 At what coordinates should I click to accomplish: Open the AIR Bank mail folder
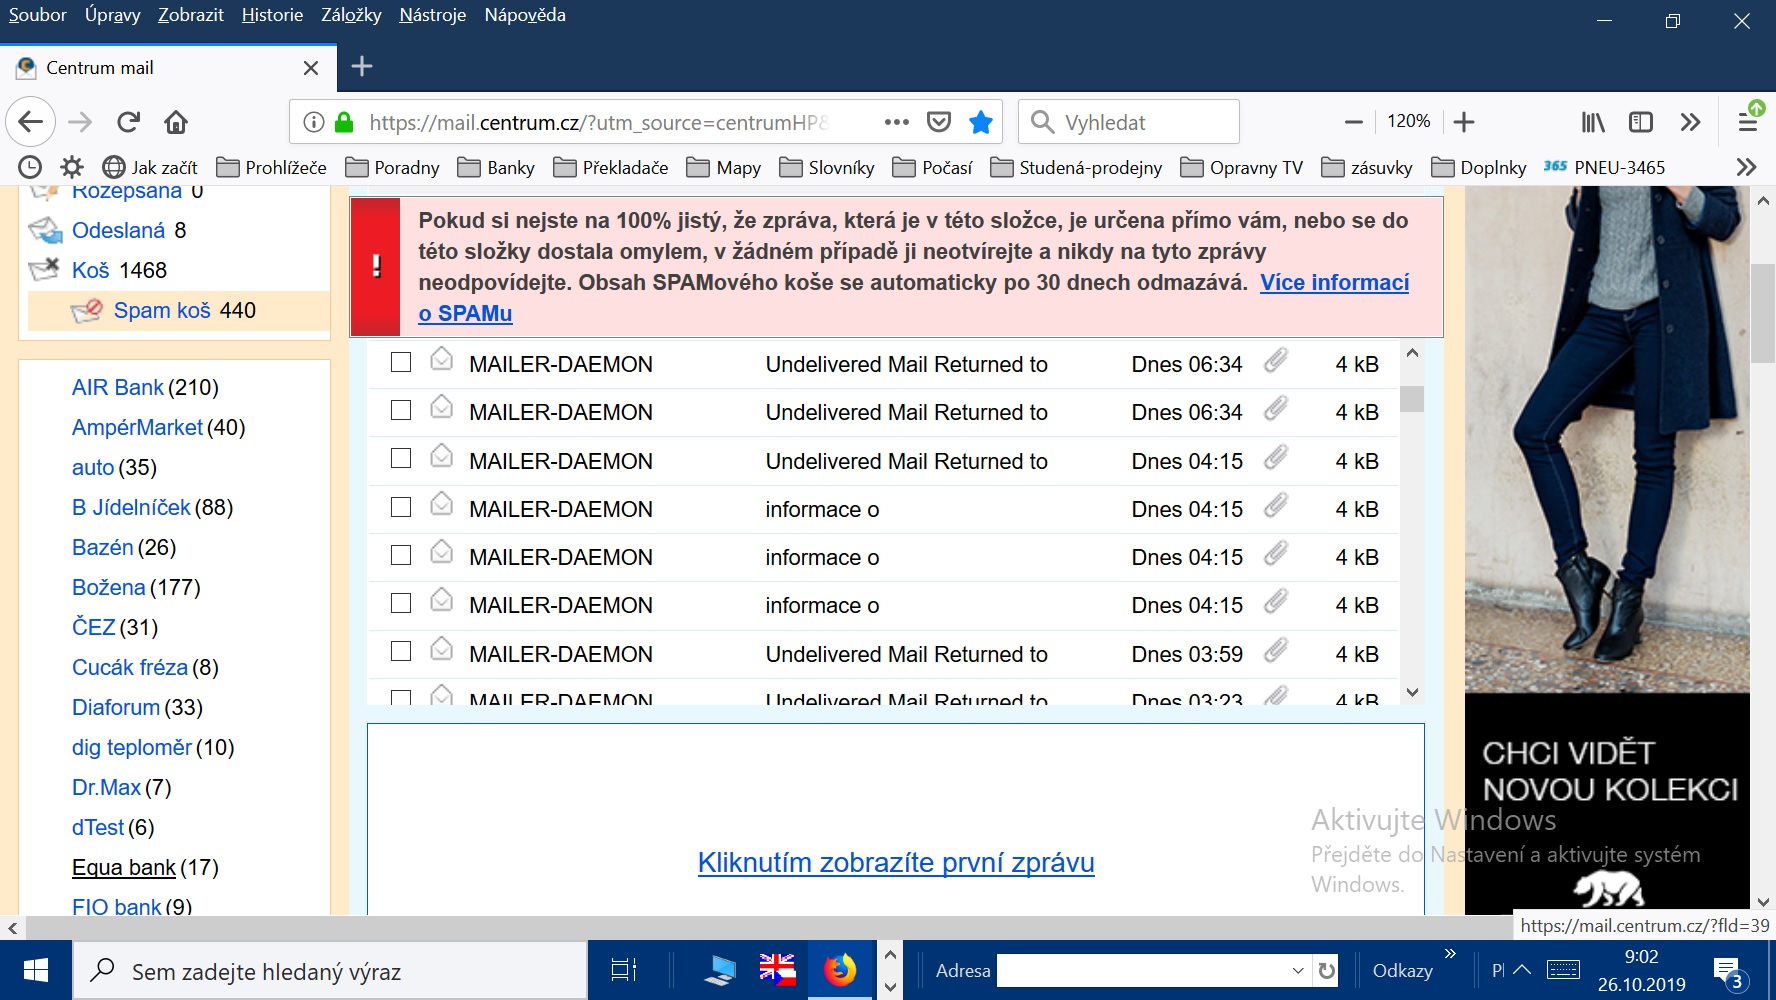(x=117, y=387)
